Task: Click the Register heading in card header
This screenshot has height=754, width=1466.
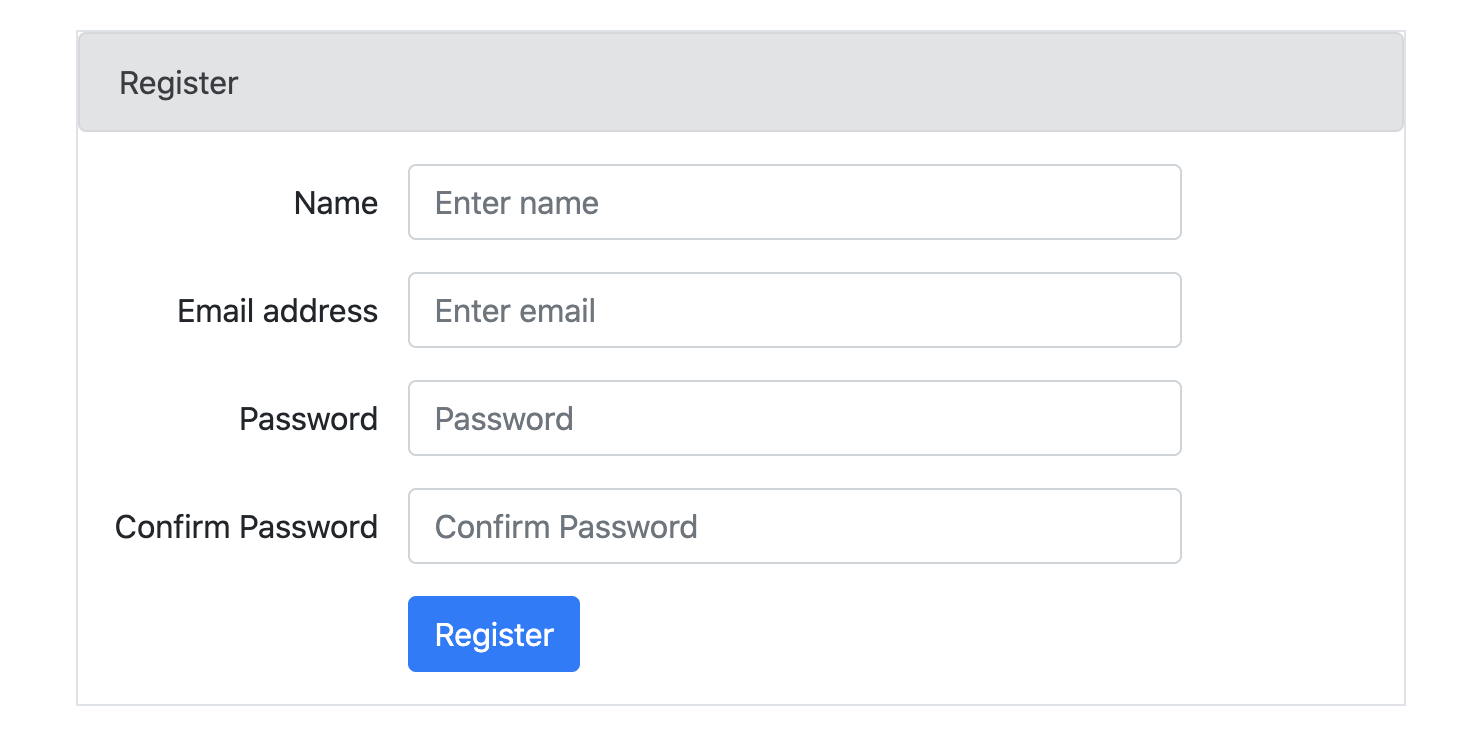Action: [178, 83]
